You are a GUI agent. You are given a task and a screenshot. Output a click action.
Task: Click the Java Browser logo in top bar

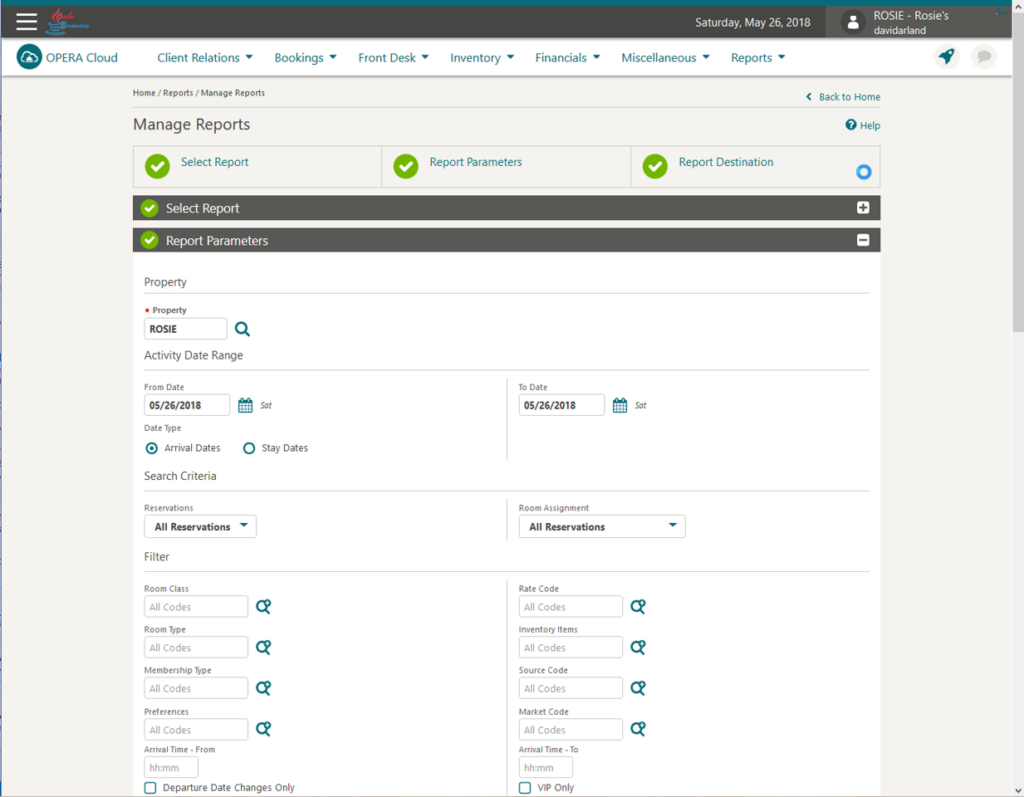tap(67, 22)
